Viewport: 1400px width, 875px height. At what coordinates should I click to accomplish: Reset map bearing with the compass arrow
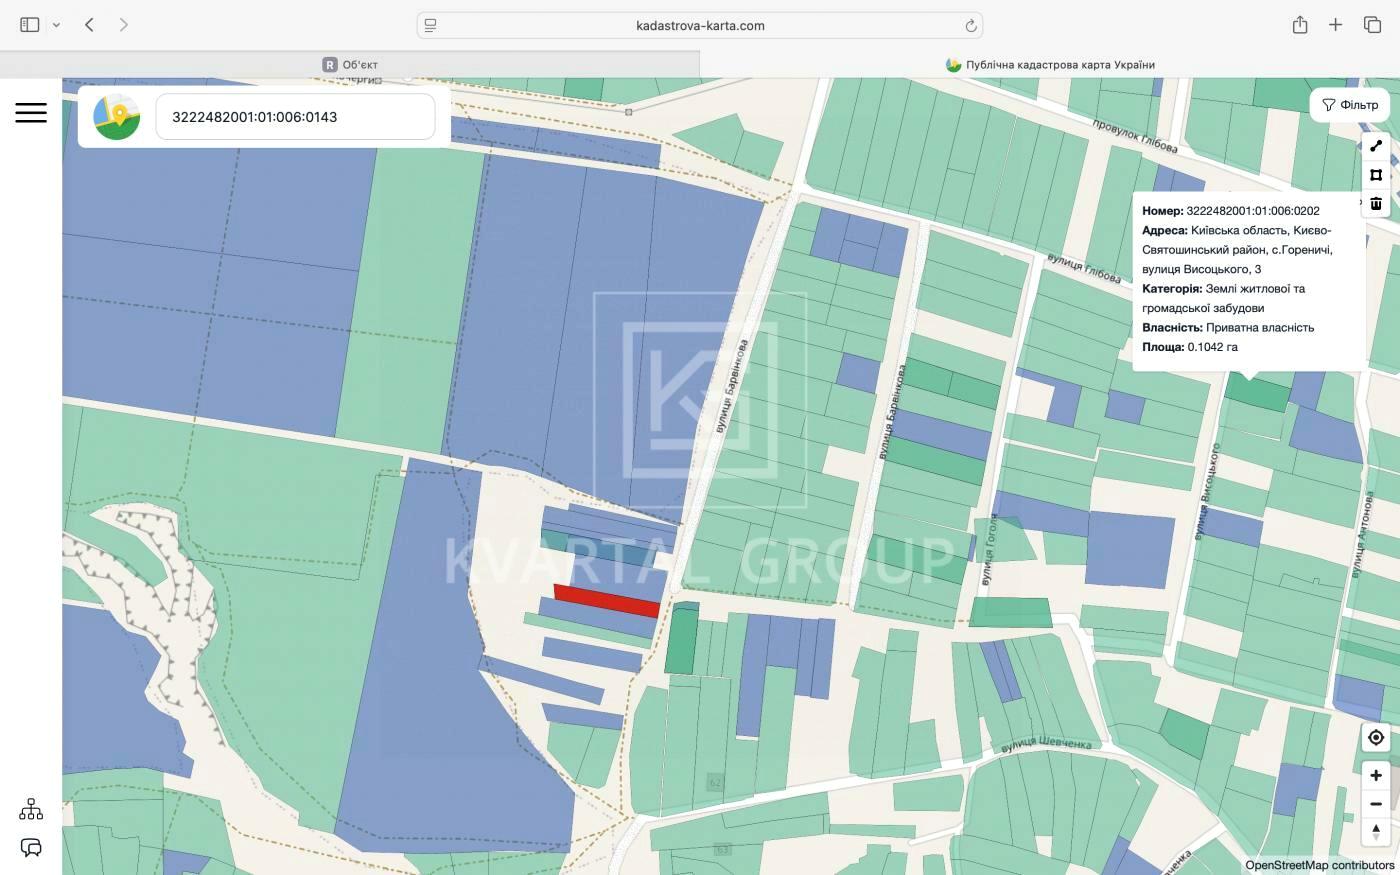click(1376, 831)
